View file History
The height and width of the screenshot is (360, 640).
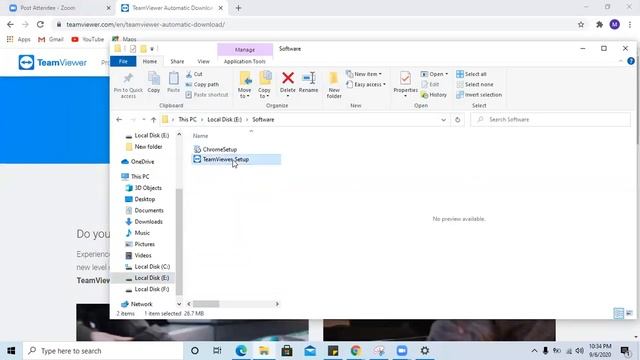tap(434, 94)
